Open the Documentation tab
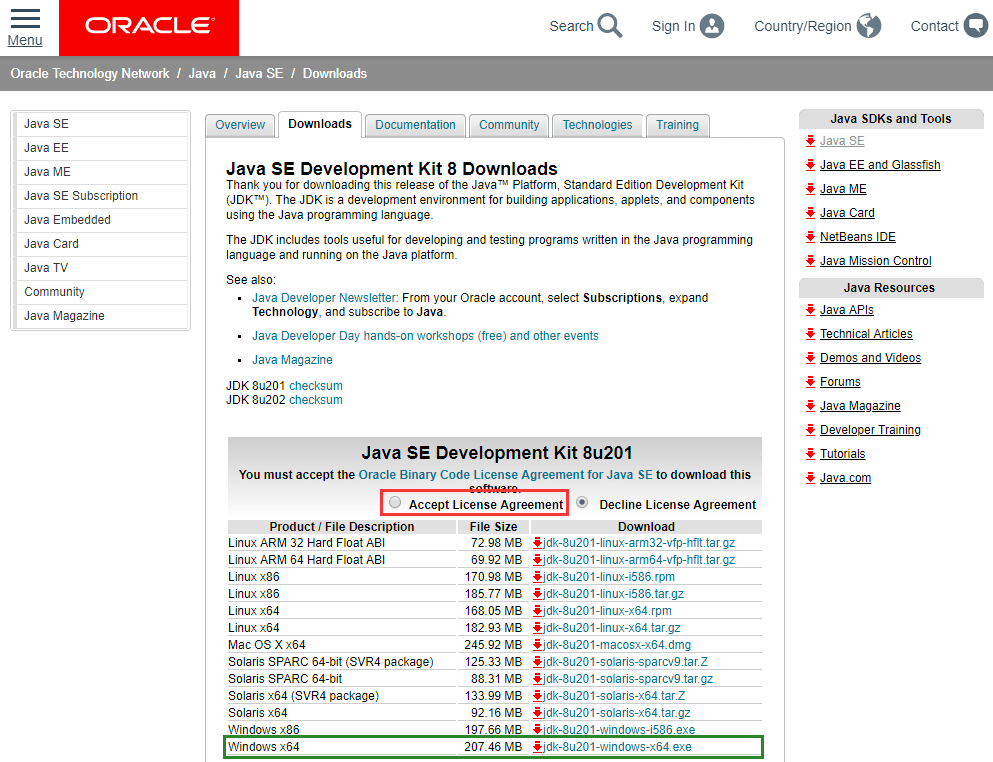993x762 pixels. click(415, 125)
